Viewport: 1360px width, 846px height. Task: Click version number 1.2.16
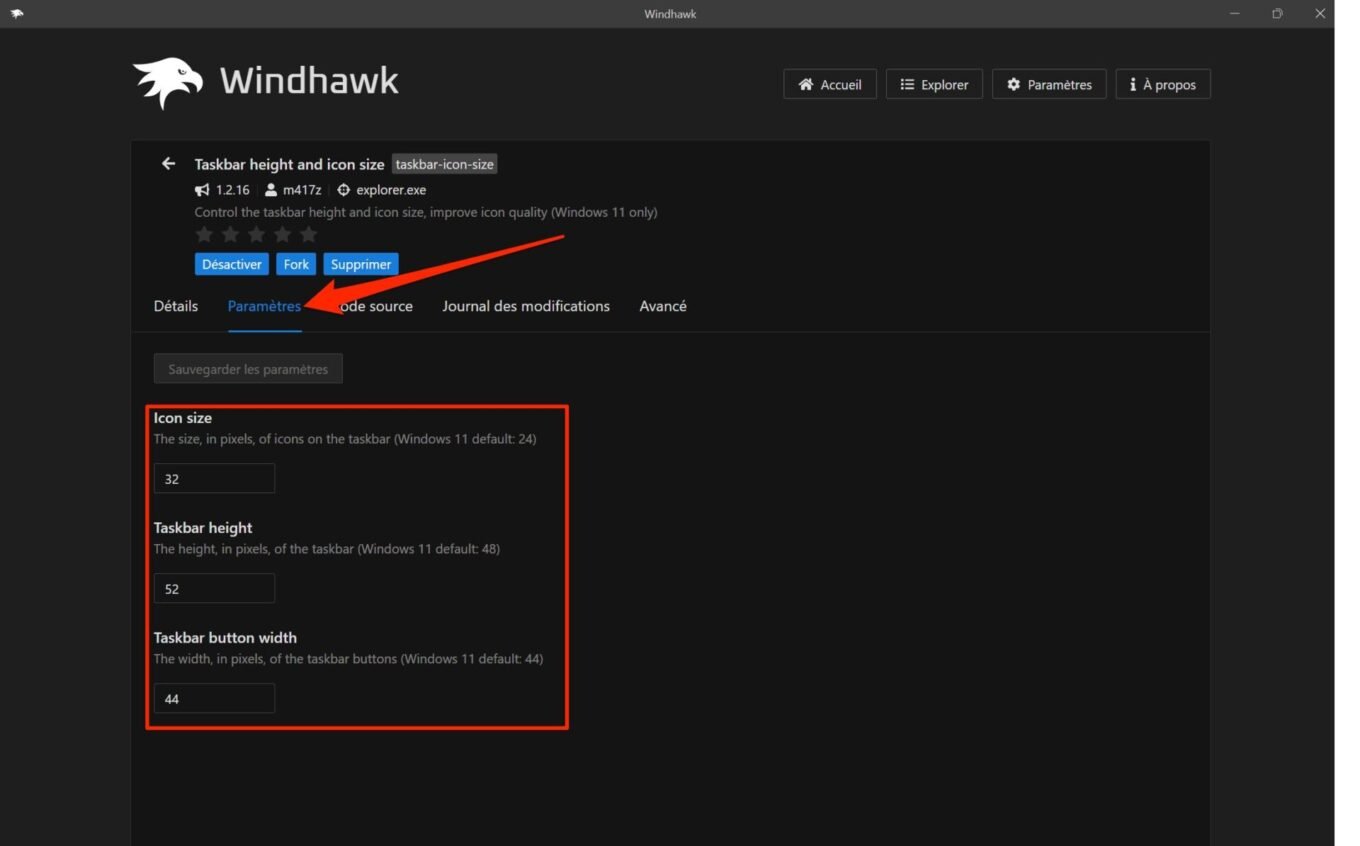click(233, 190)
